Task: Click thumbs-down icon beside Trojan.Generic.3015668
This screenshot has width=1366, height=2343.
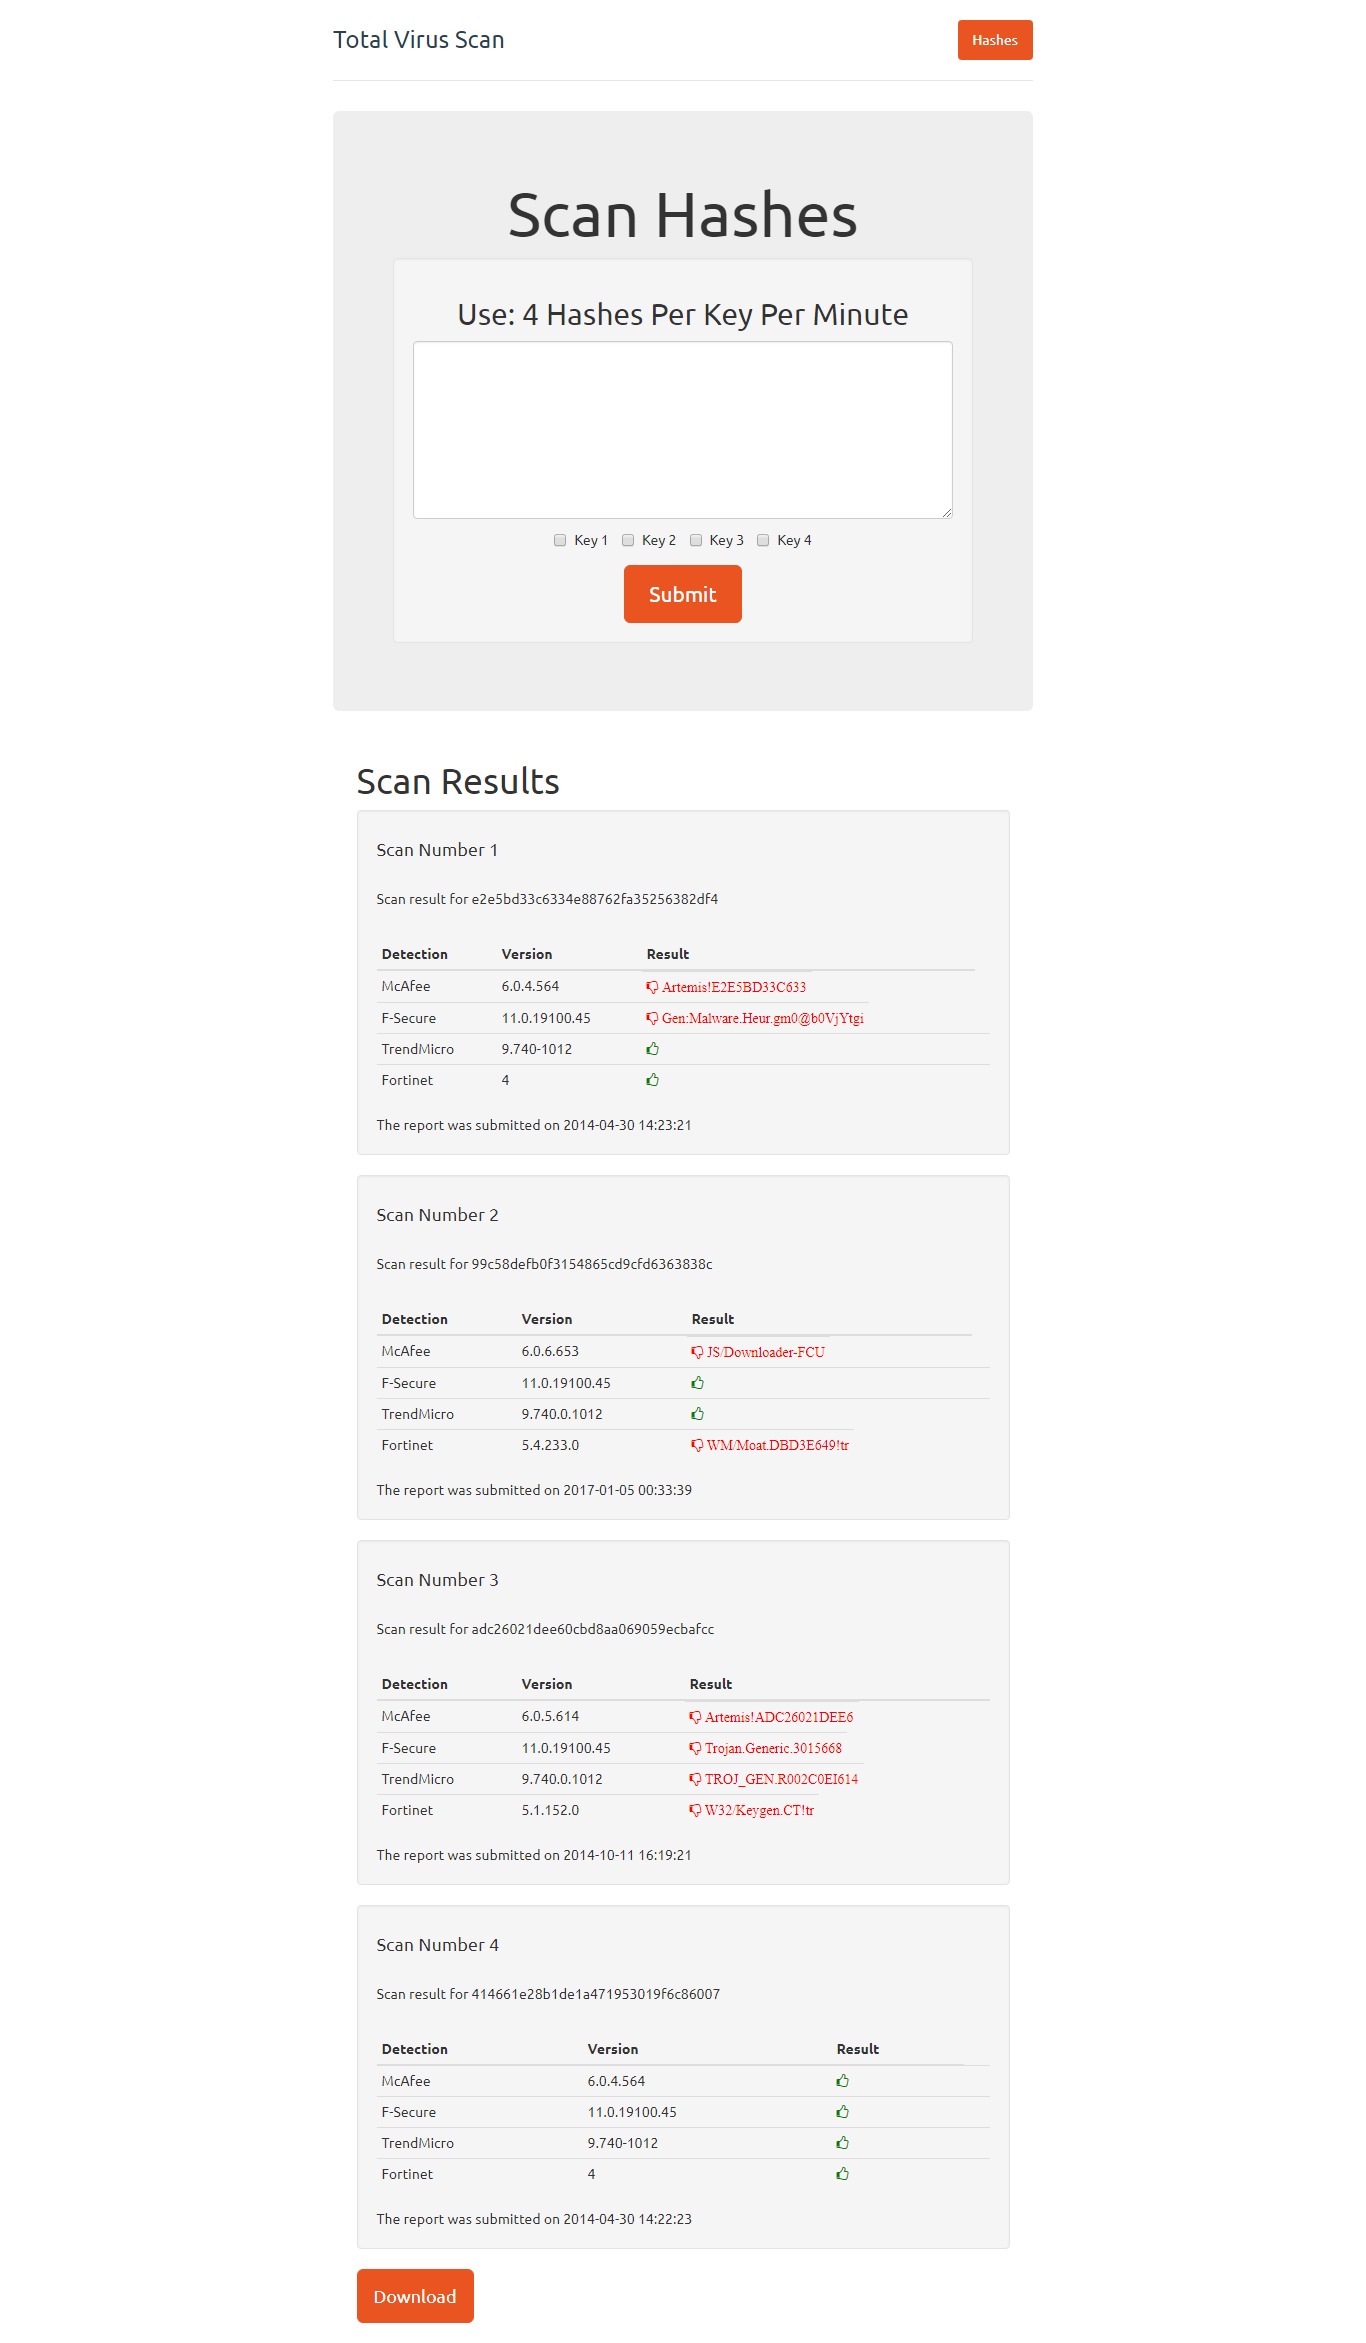Action: [x=695, y=1748]
